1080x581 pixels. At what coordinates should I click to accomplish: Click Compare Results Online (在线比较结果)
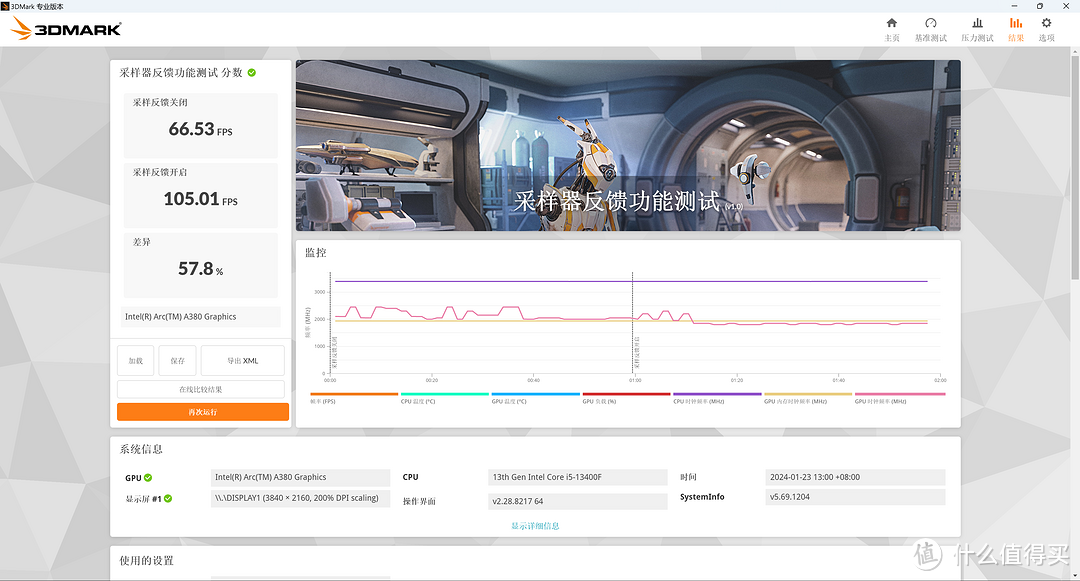click(200, 389)
